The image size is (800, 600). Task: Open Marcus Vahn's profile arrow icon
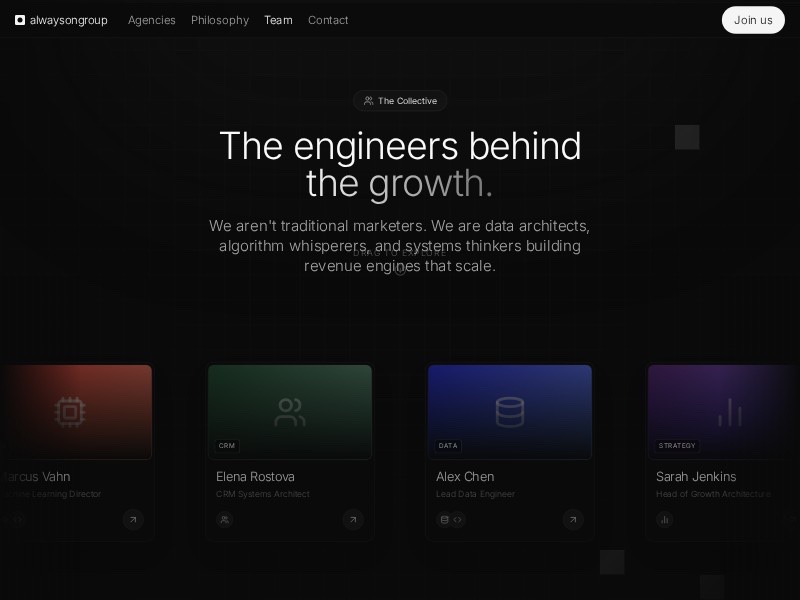(133, 519)
